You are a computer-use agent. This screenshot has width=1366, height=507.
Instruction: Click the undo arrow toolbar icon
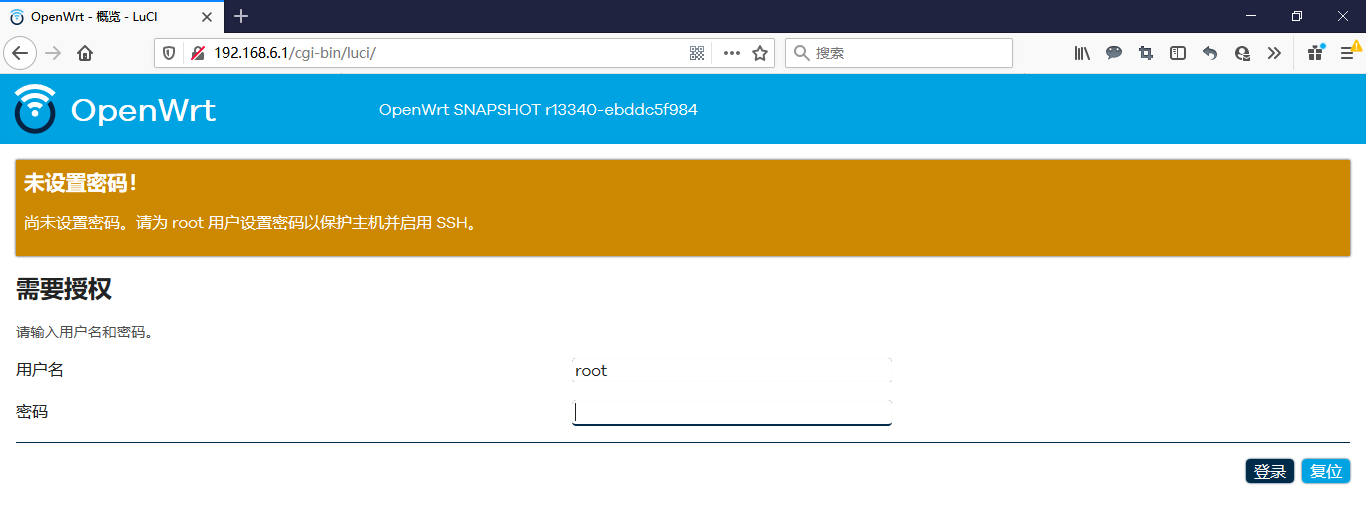[x=1210, y=53]
